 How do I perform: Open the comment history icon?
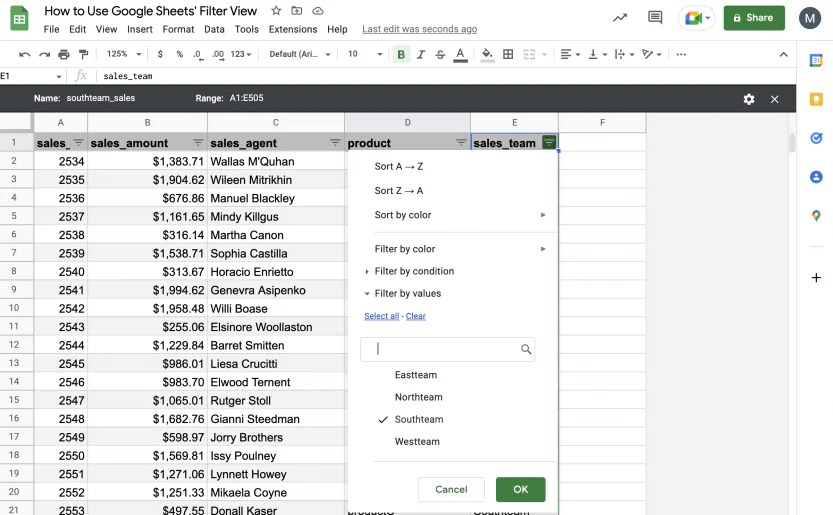coord(655,18)
